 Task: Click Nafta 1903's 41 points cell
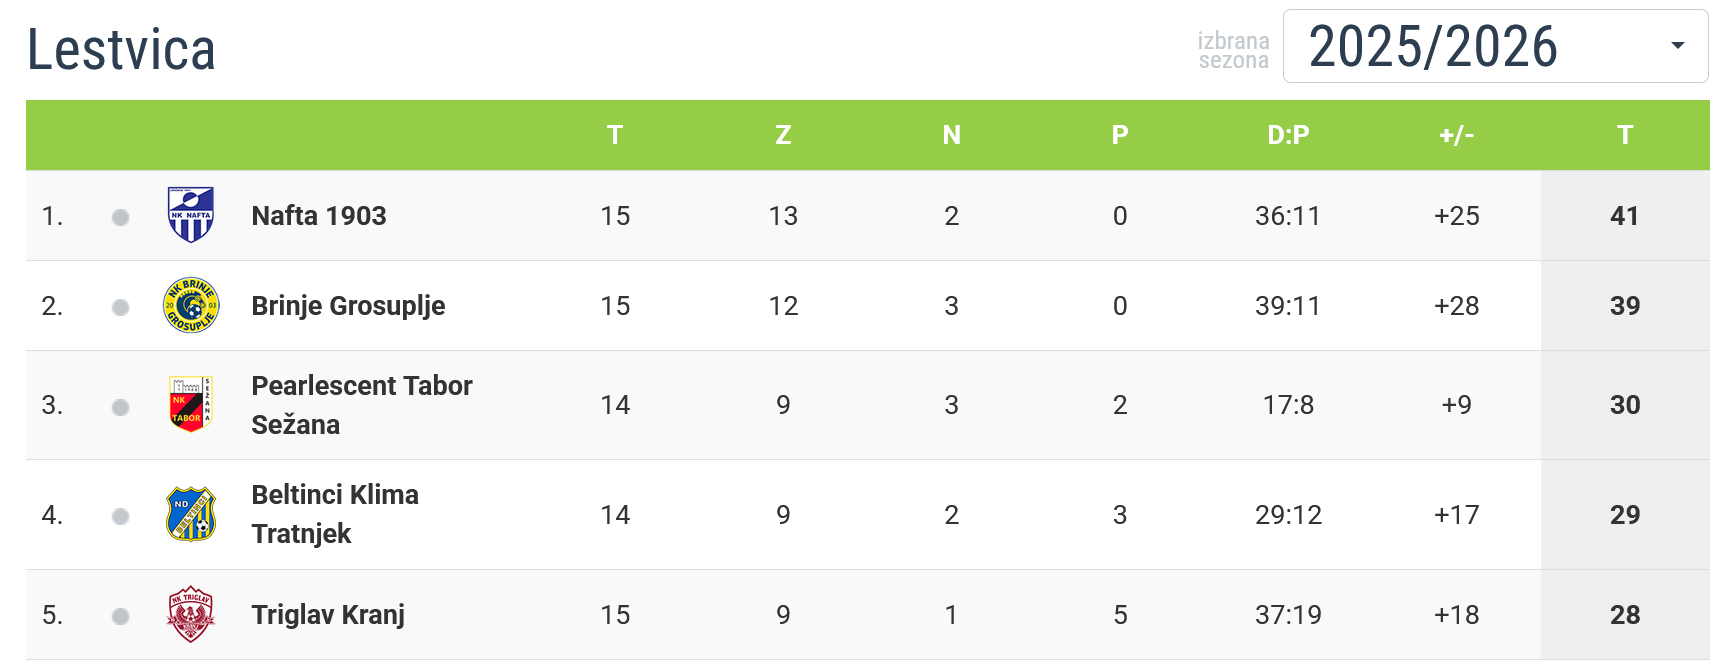(1624, 215)
